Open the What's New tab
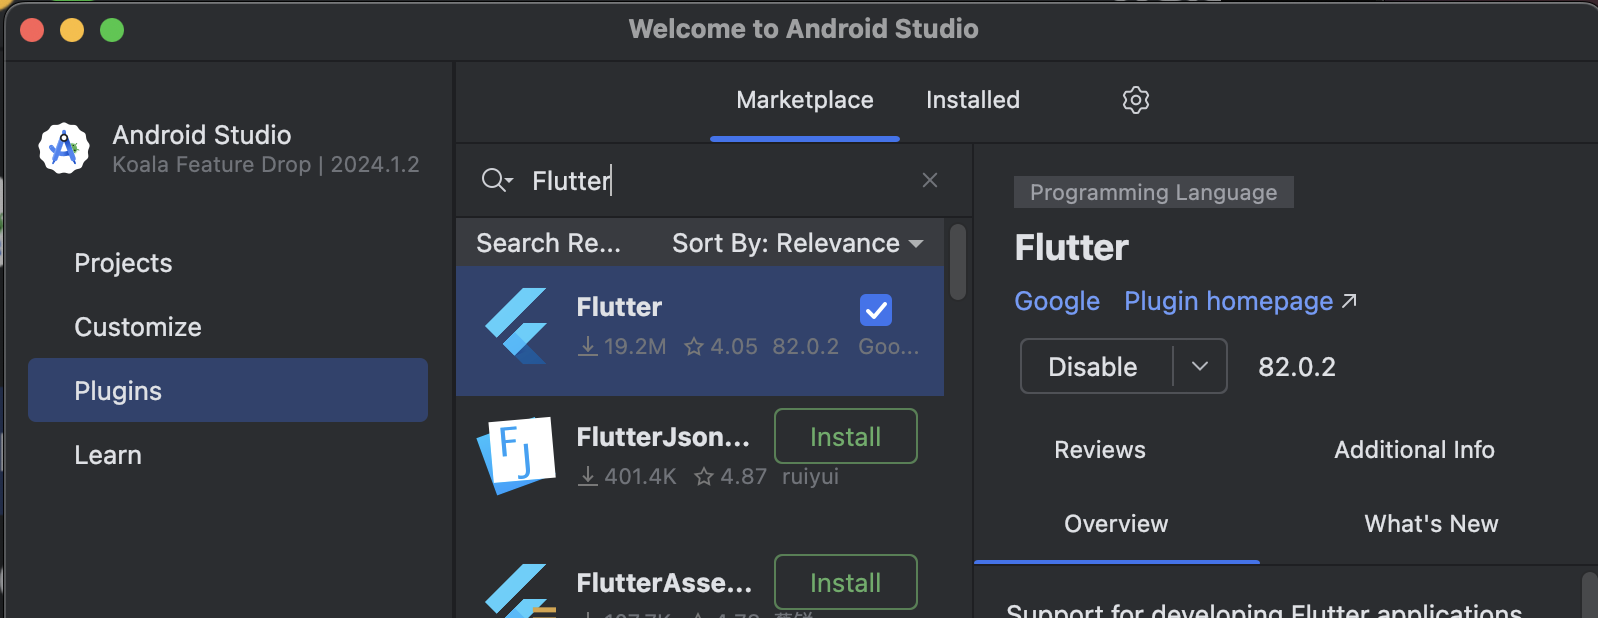Screen dimensions: 1598x618 click(x=1431, y=524)
